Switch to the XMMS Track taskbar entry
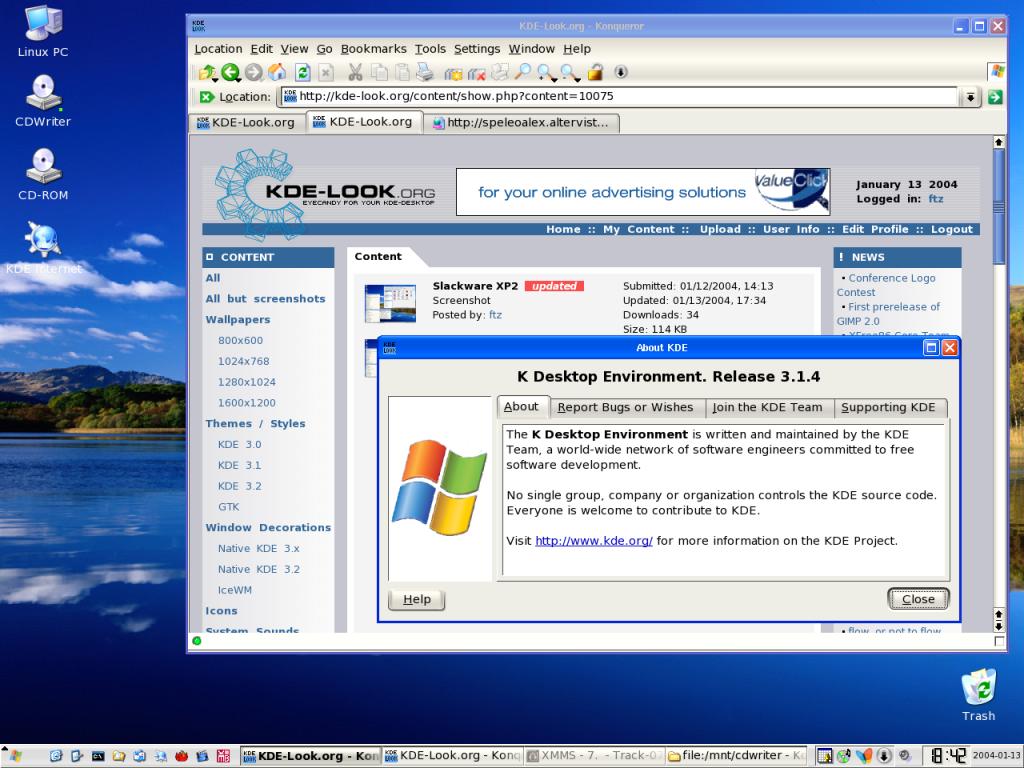 (x=594, y=756)
